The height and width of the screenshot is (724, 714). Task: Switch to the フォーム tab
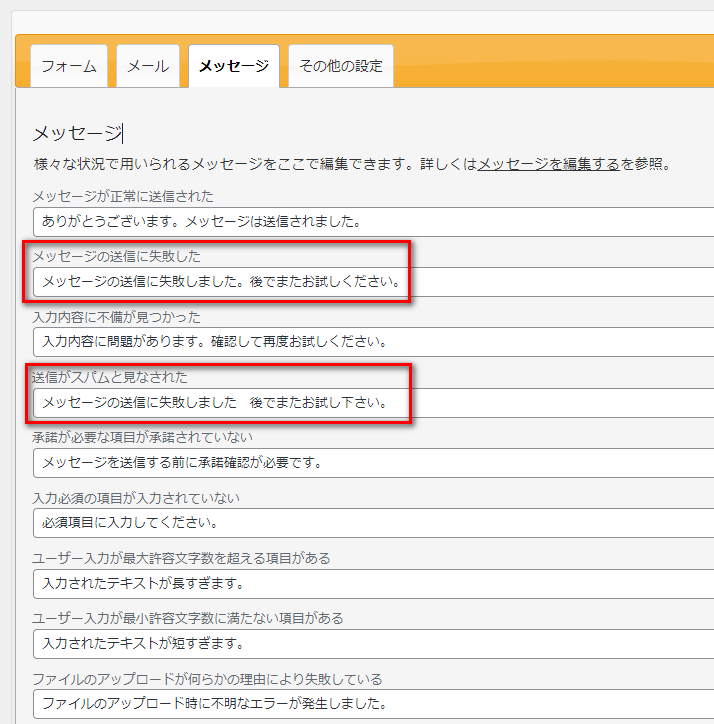click(x=69, y=66)
